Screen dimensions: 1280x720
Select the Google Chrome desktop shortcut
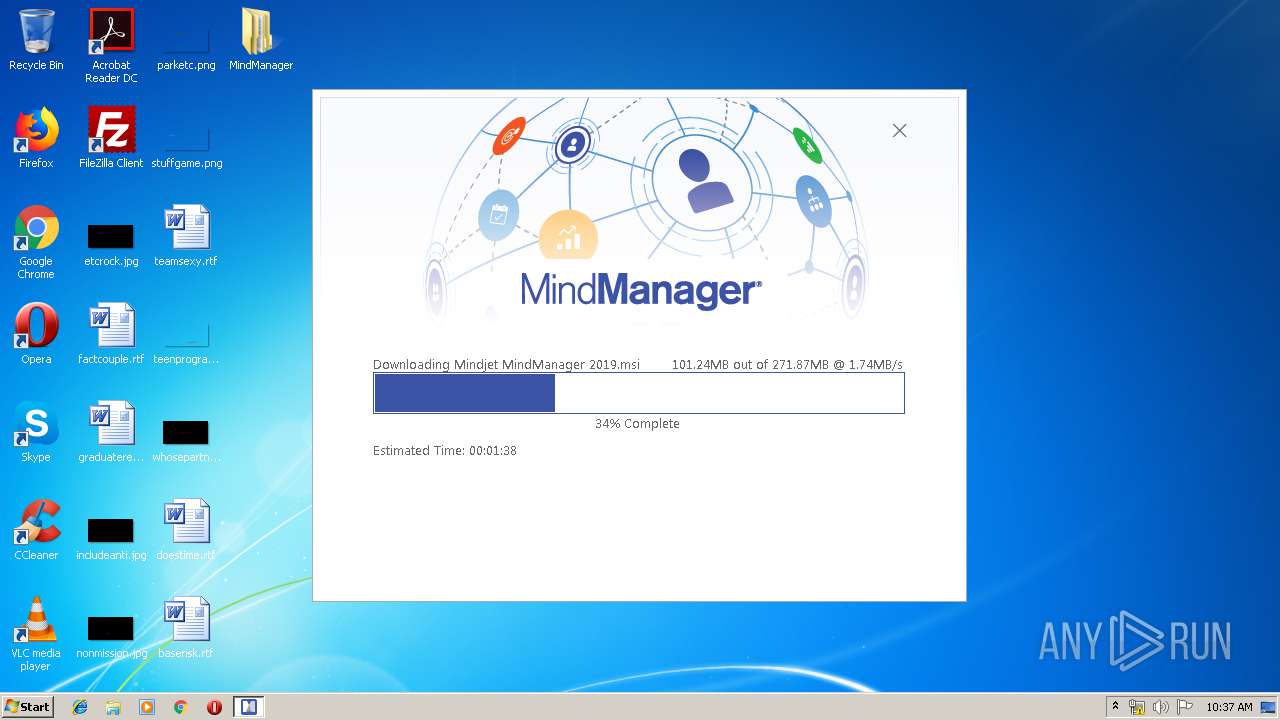[x=36, y=242]
